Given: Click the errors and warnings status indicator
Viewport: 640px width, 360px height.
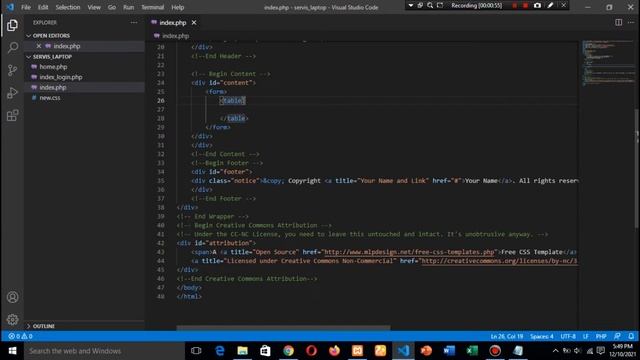Looking at the screenshot, I should click(x=20, y=336).
